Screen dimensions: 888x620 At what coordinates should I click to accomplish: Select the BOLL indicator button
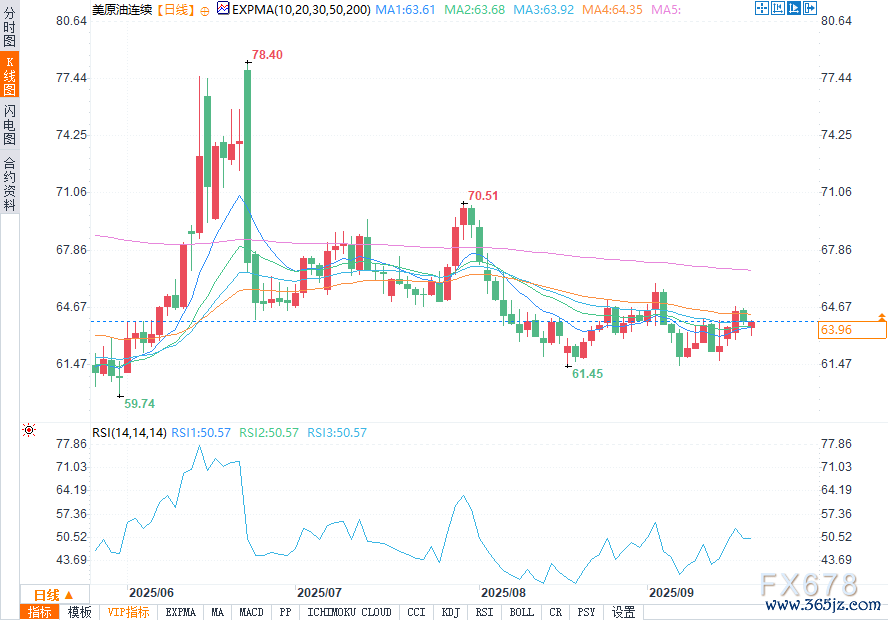point(521,612)
